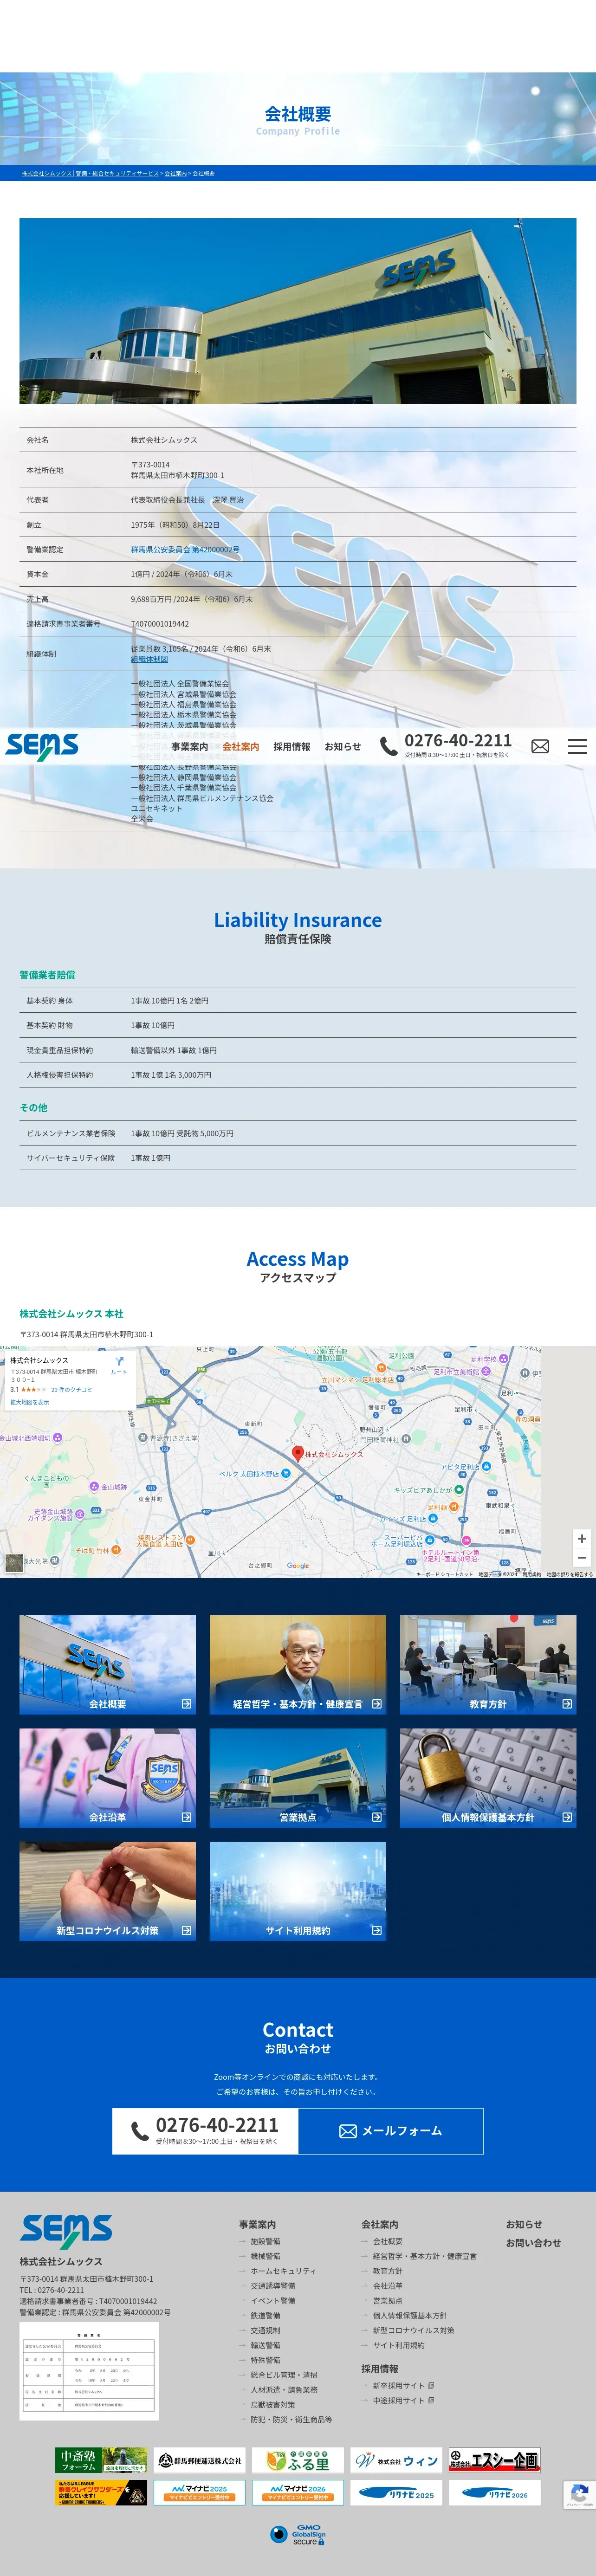Open お問い合わせ footer heading link
Image resolution: width=596 pixels, height=2576 pixels.
click(x=533, y=2243)
